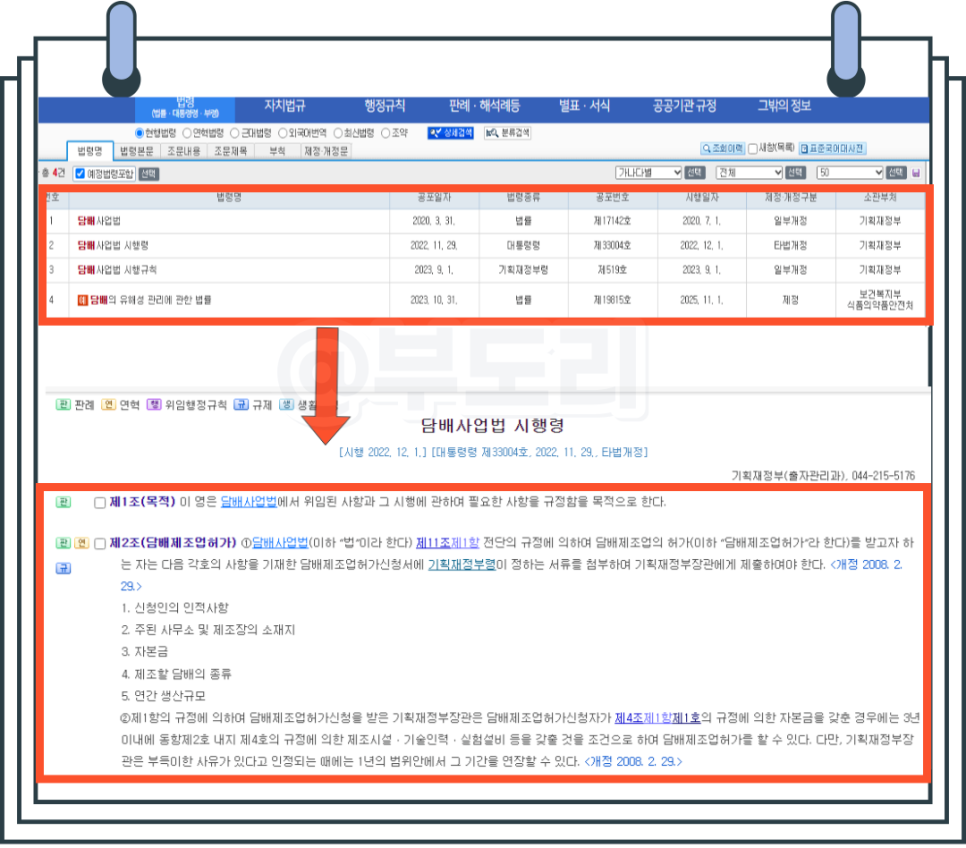Follow 제11조제1항 link in 제2조
Screen dimensions: 966x848
coord(447,543)
